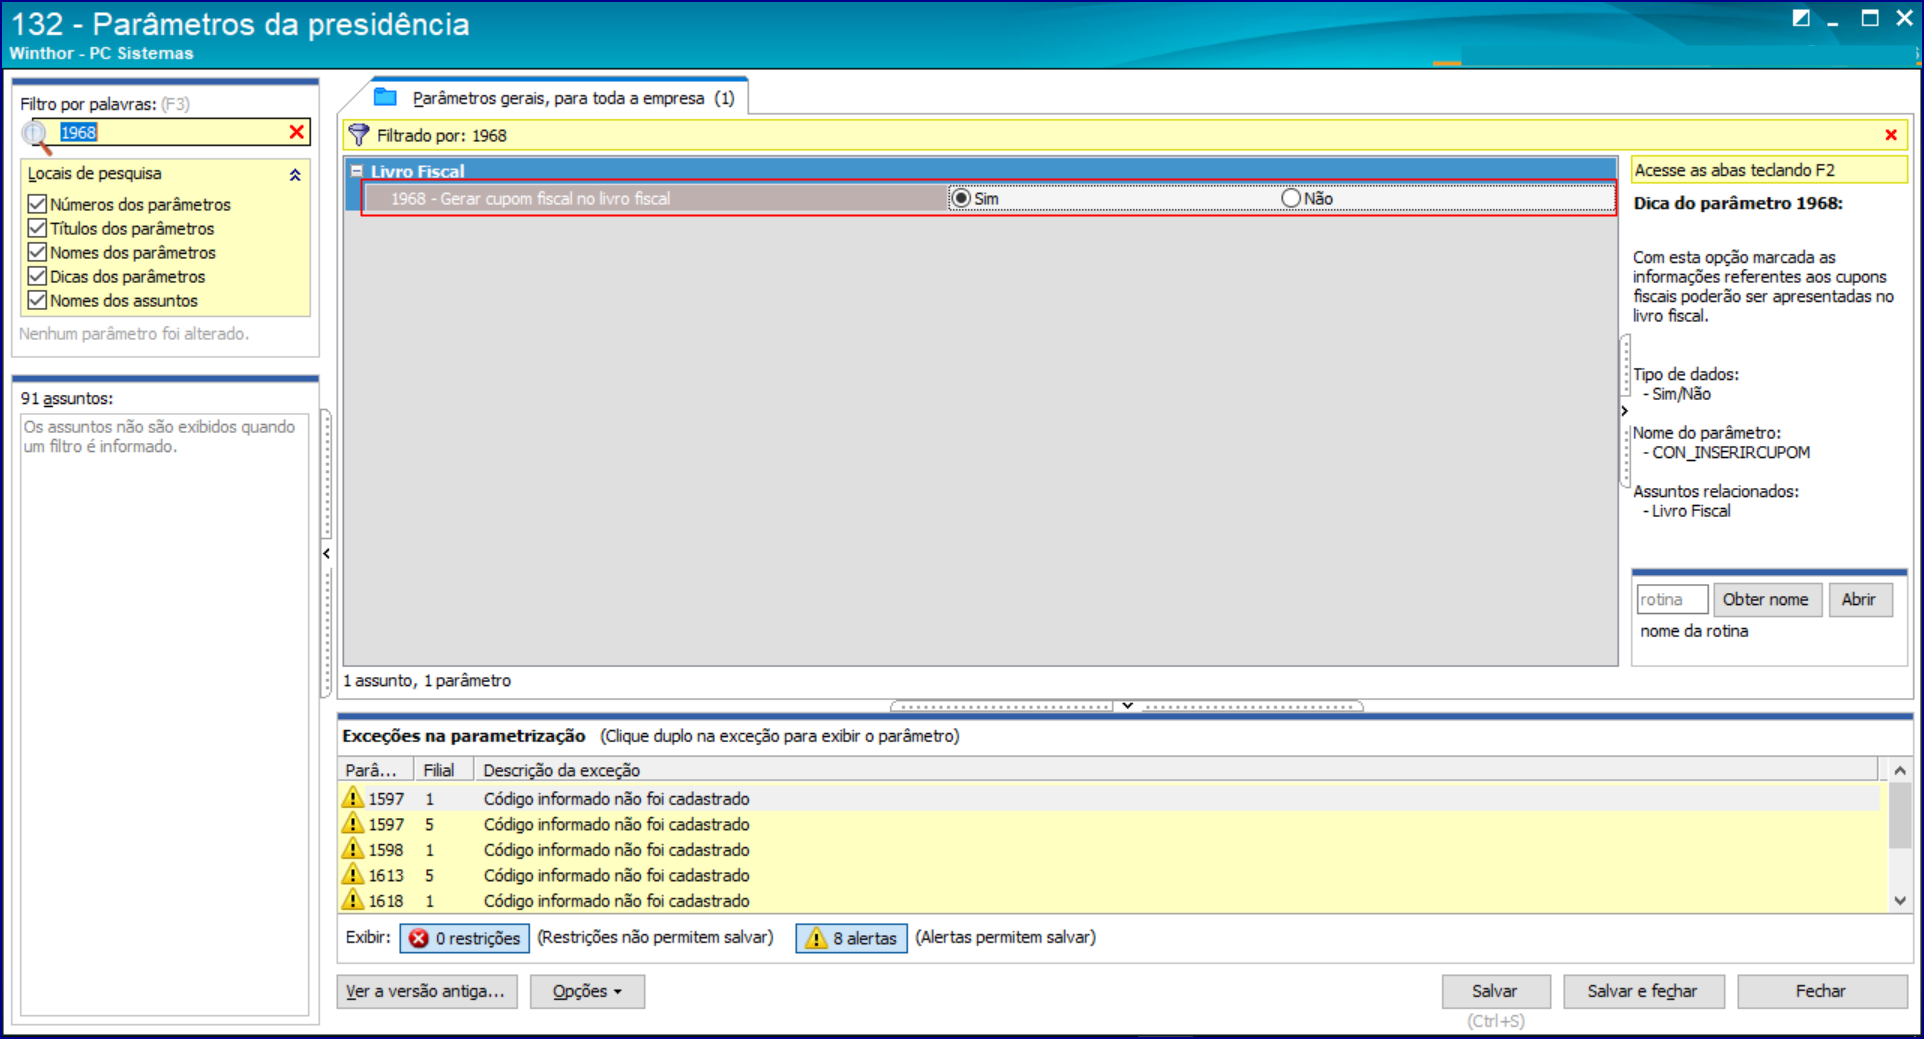
Task: Click the exceptions list scrollbar thumb
Action: click(x=1900, y=815)
